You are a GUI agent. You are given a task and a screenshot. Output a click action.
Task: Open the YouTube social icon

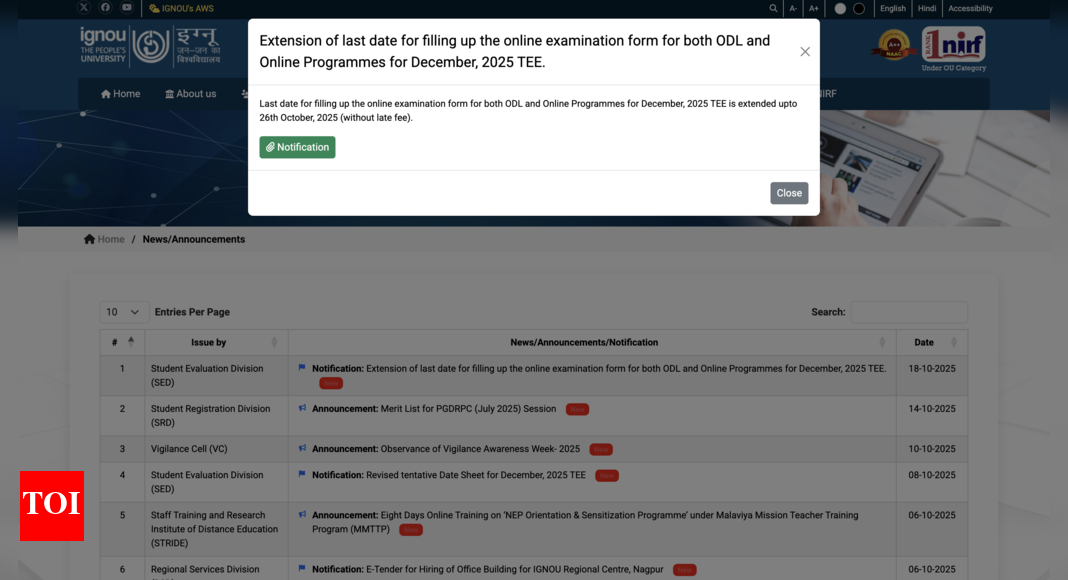click(127, 8)
